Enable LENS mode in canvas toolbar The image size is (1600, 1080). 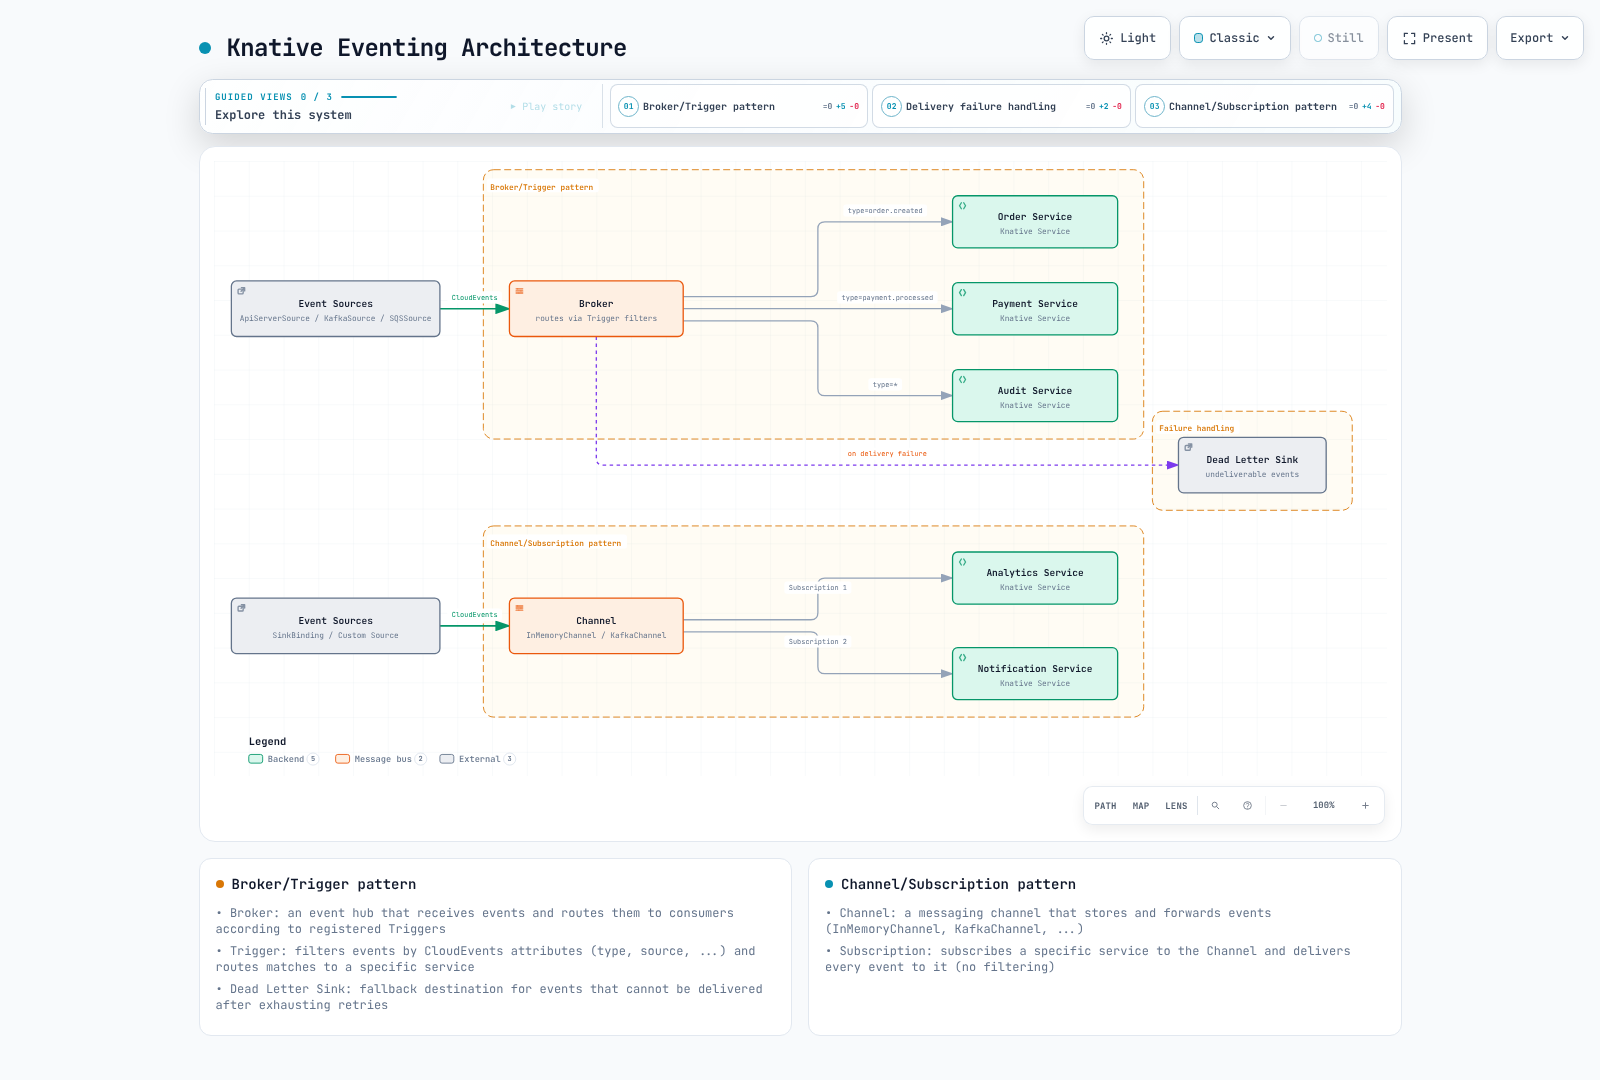tap(1176, 806)
